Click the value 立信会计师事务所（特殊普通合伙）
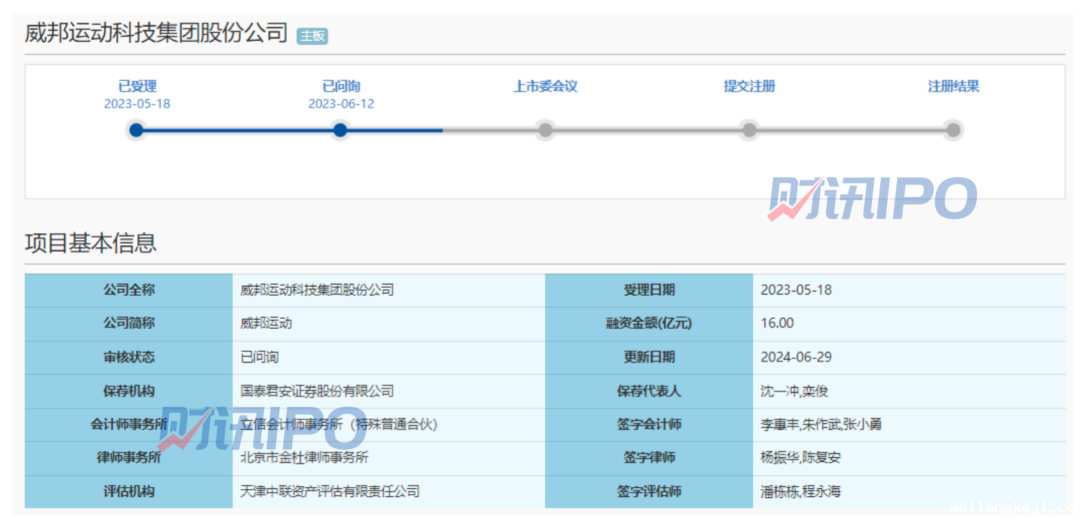1080x524 pixels. 339,425
